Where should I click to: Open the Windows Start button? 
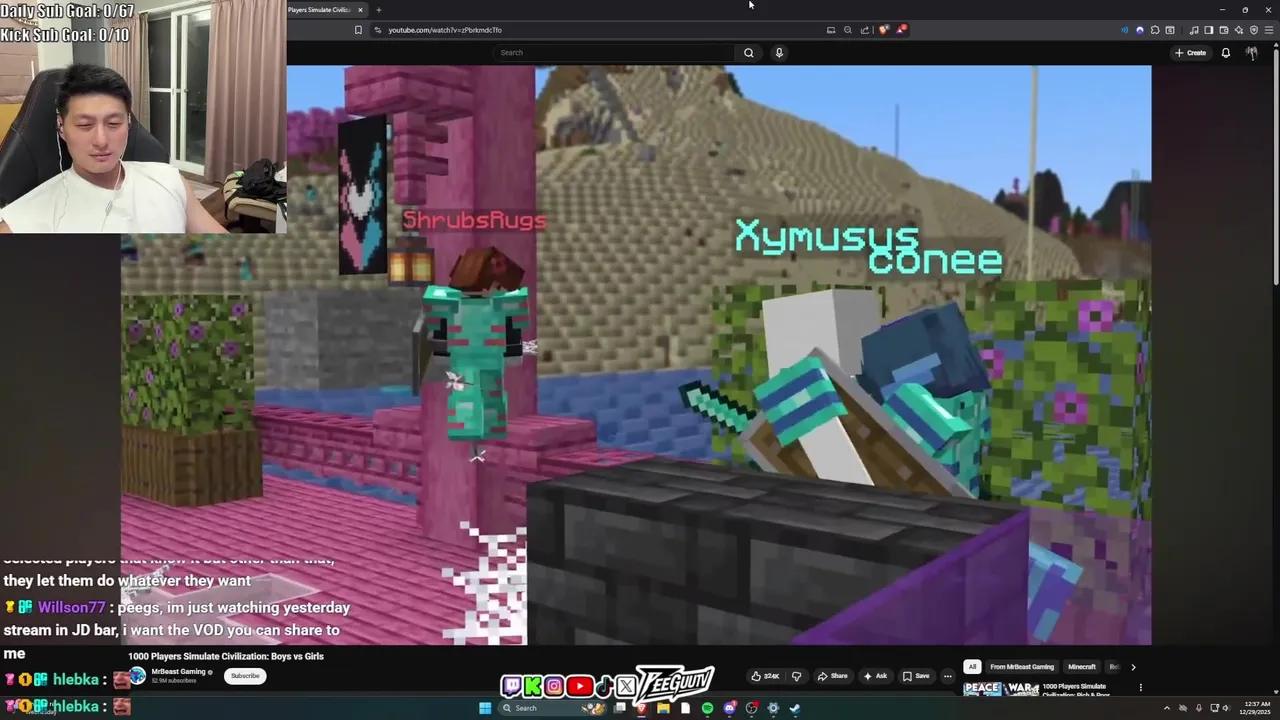tap(485, 708)
